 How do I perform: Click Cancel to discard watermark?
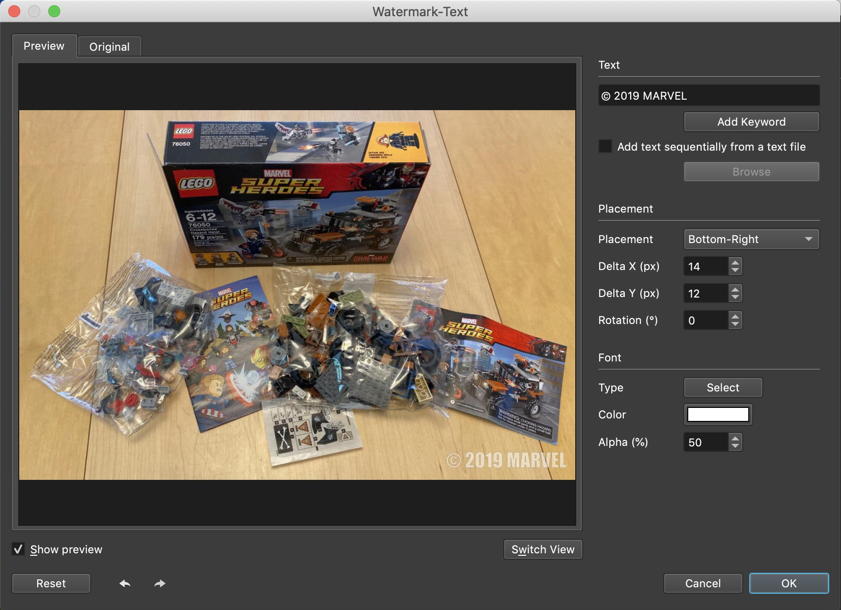703,583
